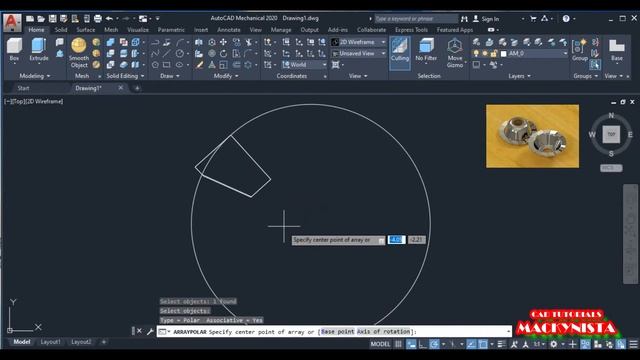Toggle snap mode in status bar

click(411, 344)
